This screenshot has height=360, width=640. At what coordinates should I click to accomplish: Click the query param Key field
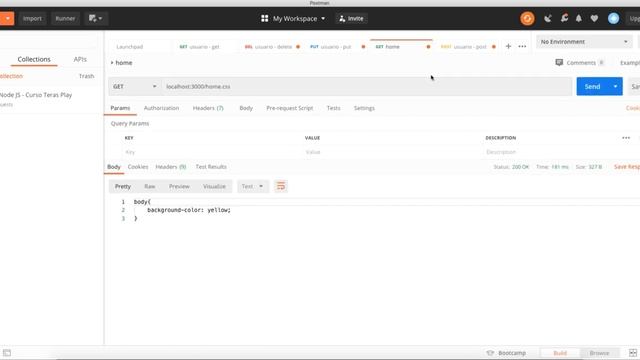coord(212,152)
